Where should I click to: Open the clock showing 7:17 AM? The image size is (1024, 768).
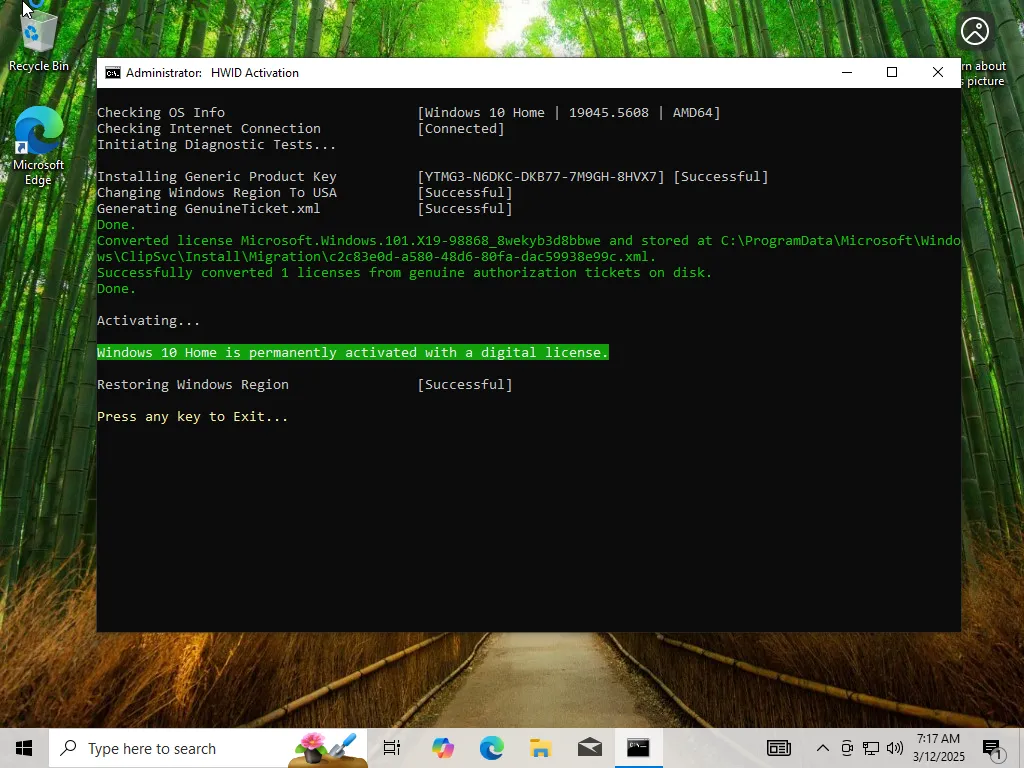[x=938, y=748]
